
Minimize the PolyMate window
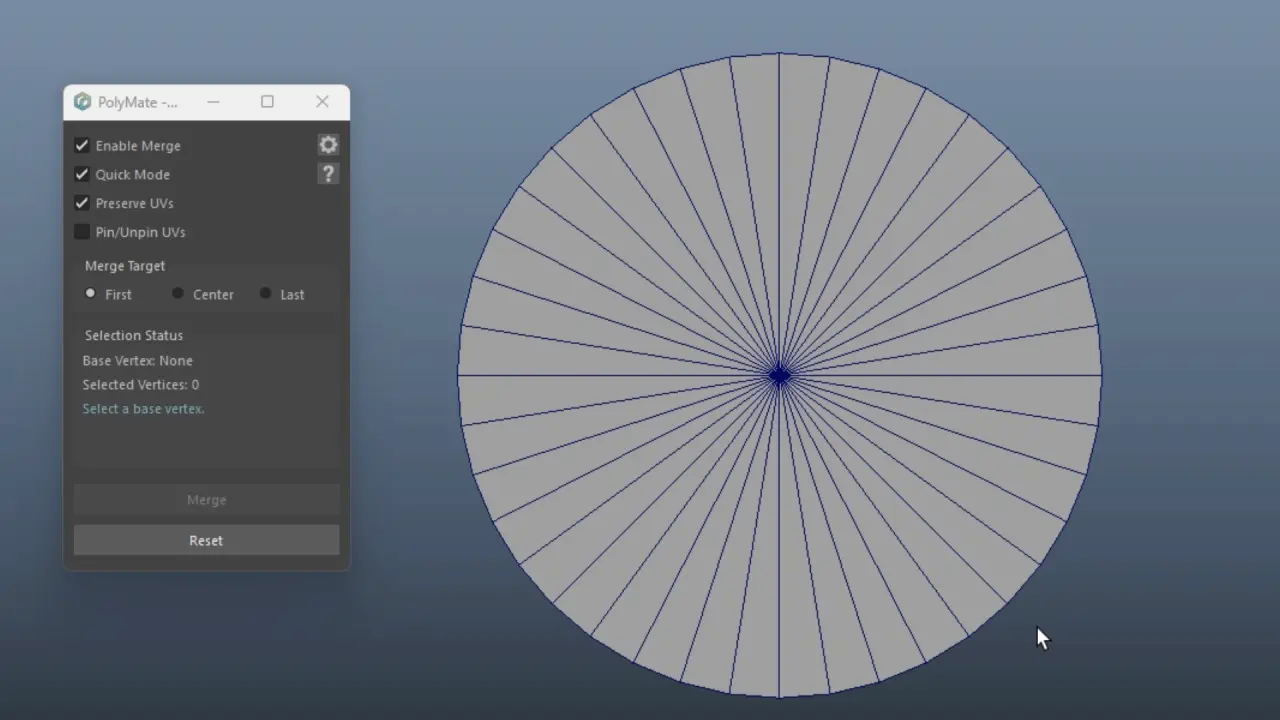(213, 102)
